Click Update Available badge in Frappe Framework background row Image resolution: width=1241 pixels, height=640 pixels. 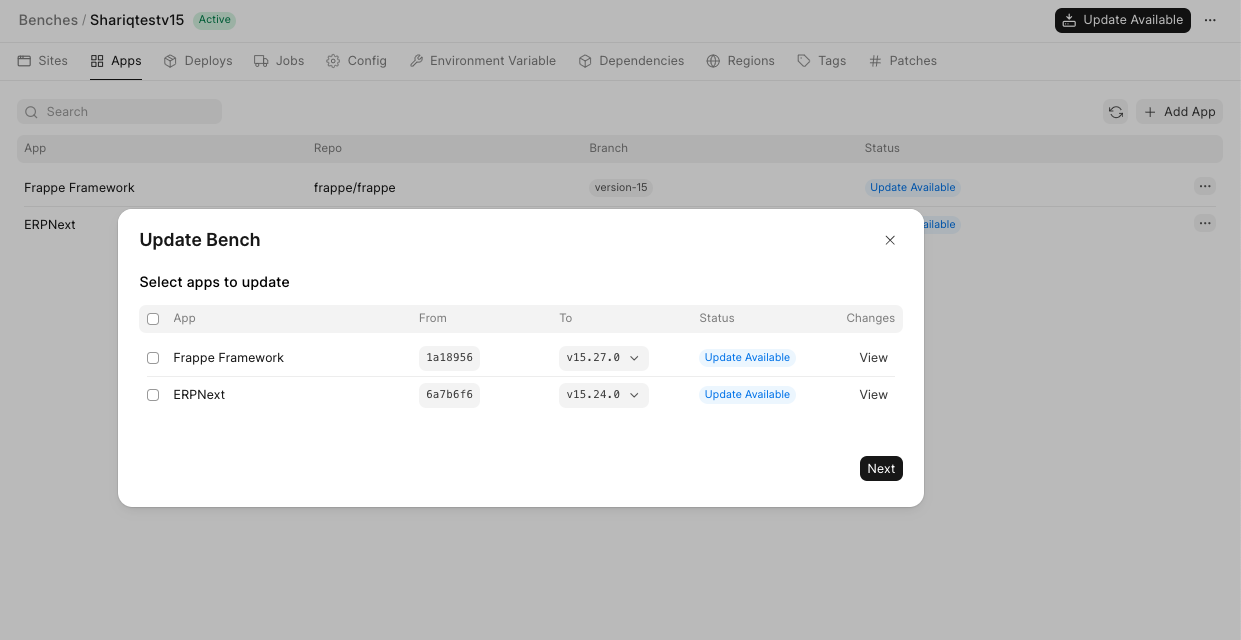coord(912,187)
